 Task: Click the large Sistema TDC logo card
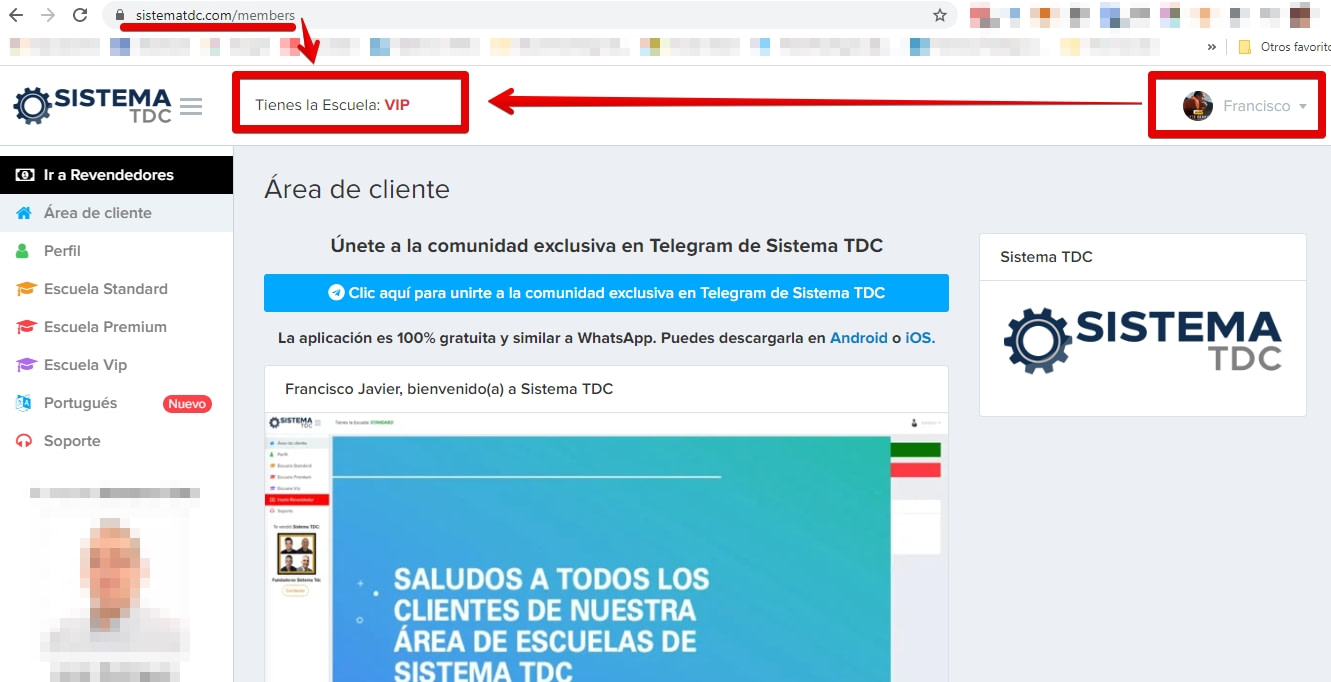pos(1143,340)
